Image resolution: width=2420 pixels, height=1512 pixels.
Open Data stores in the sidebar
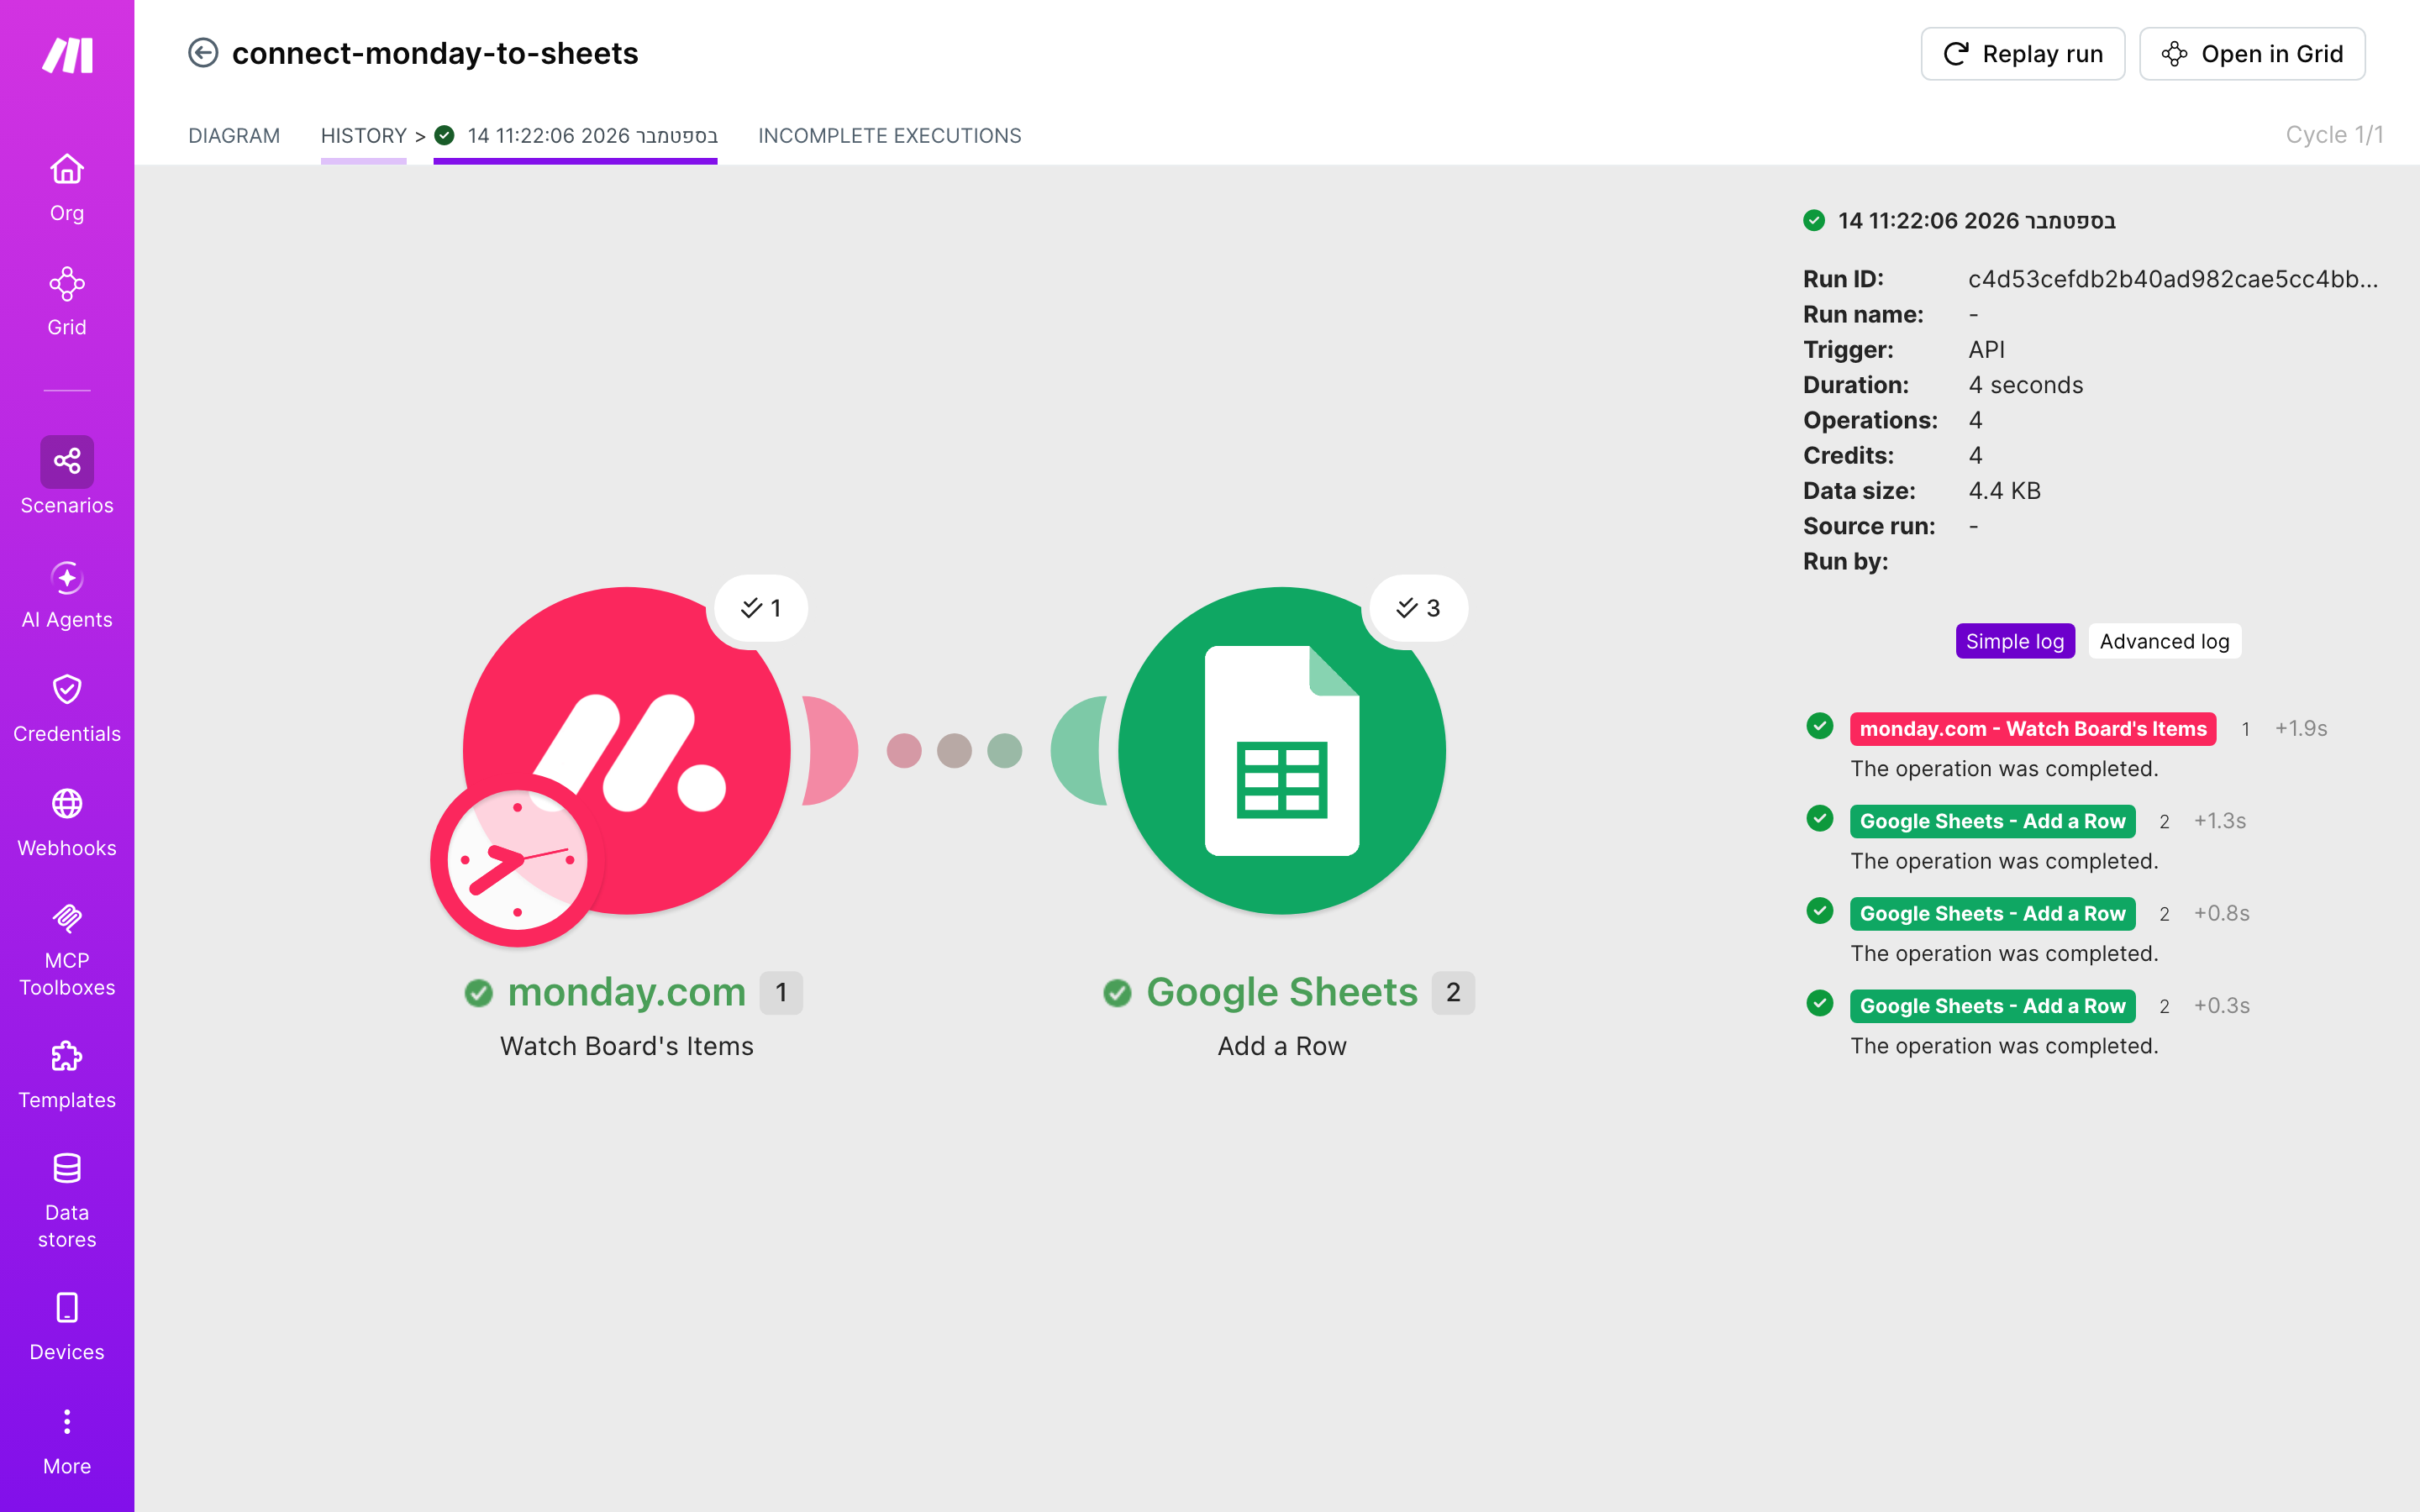67,1201
